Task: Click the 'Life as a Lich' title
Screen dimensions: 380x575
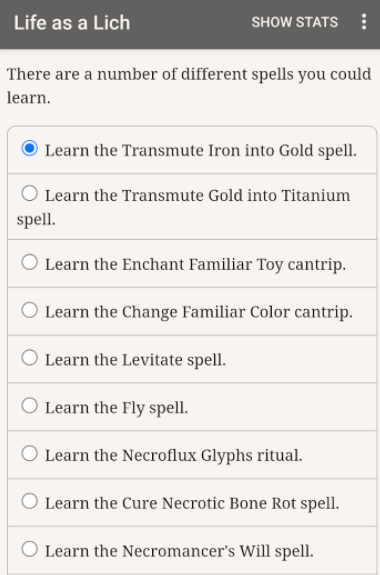Action: (72, 23)
